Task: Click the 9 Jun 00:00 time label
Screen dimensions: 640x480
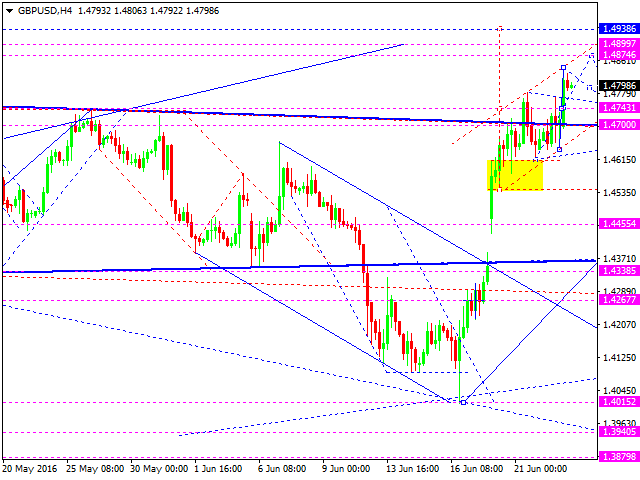Action: click(x=346, y=469)
